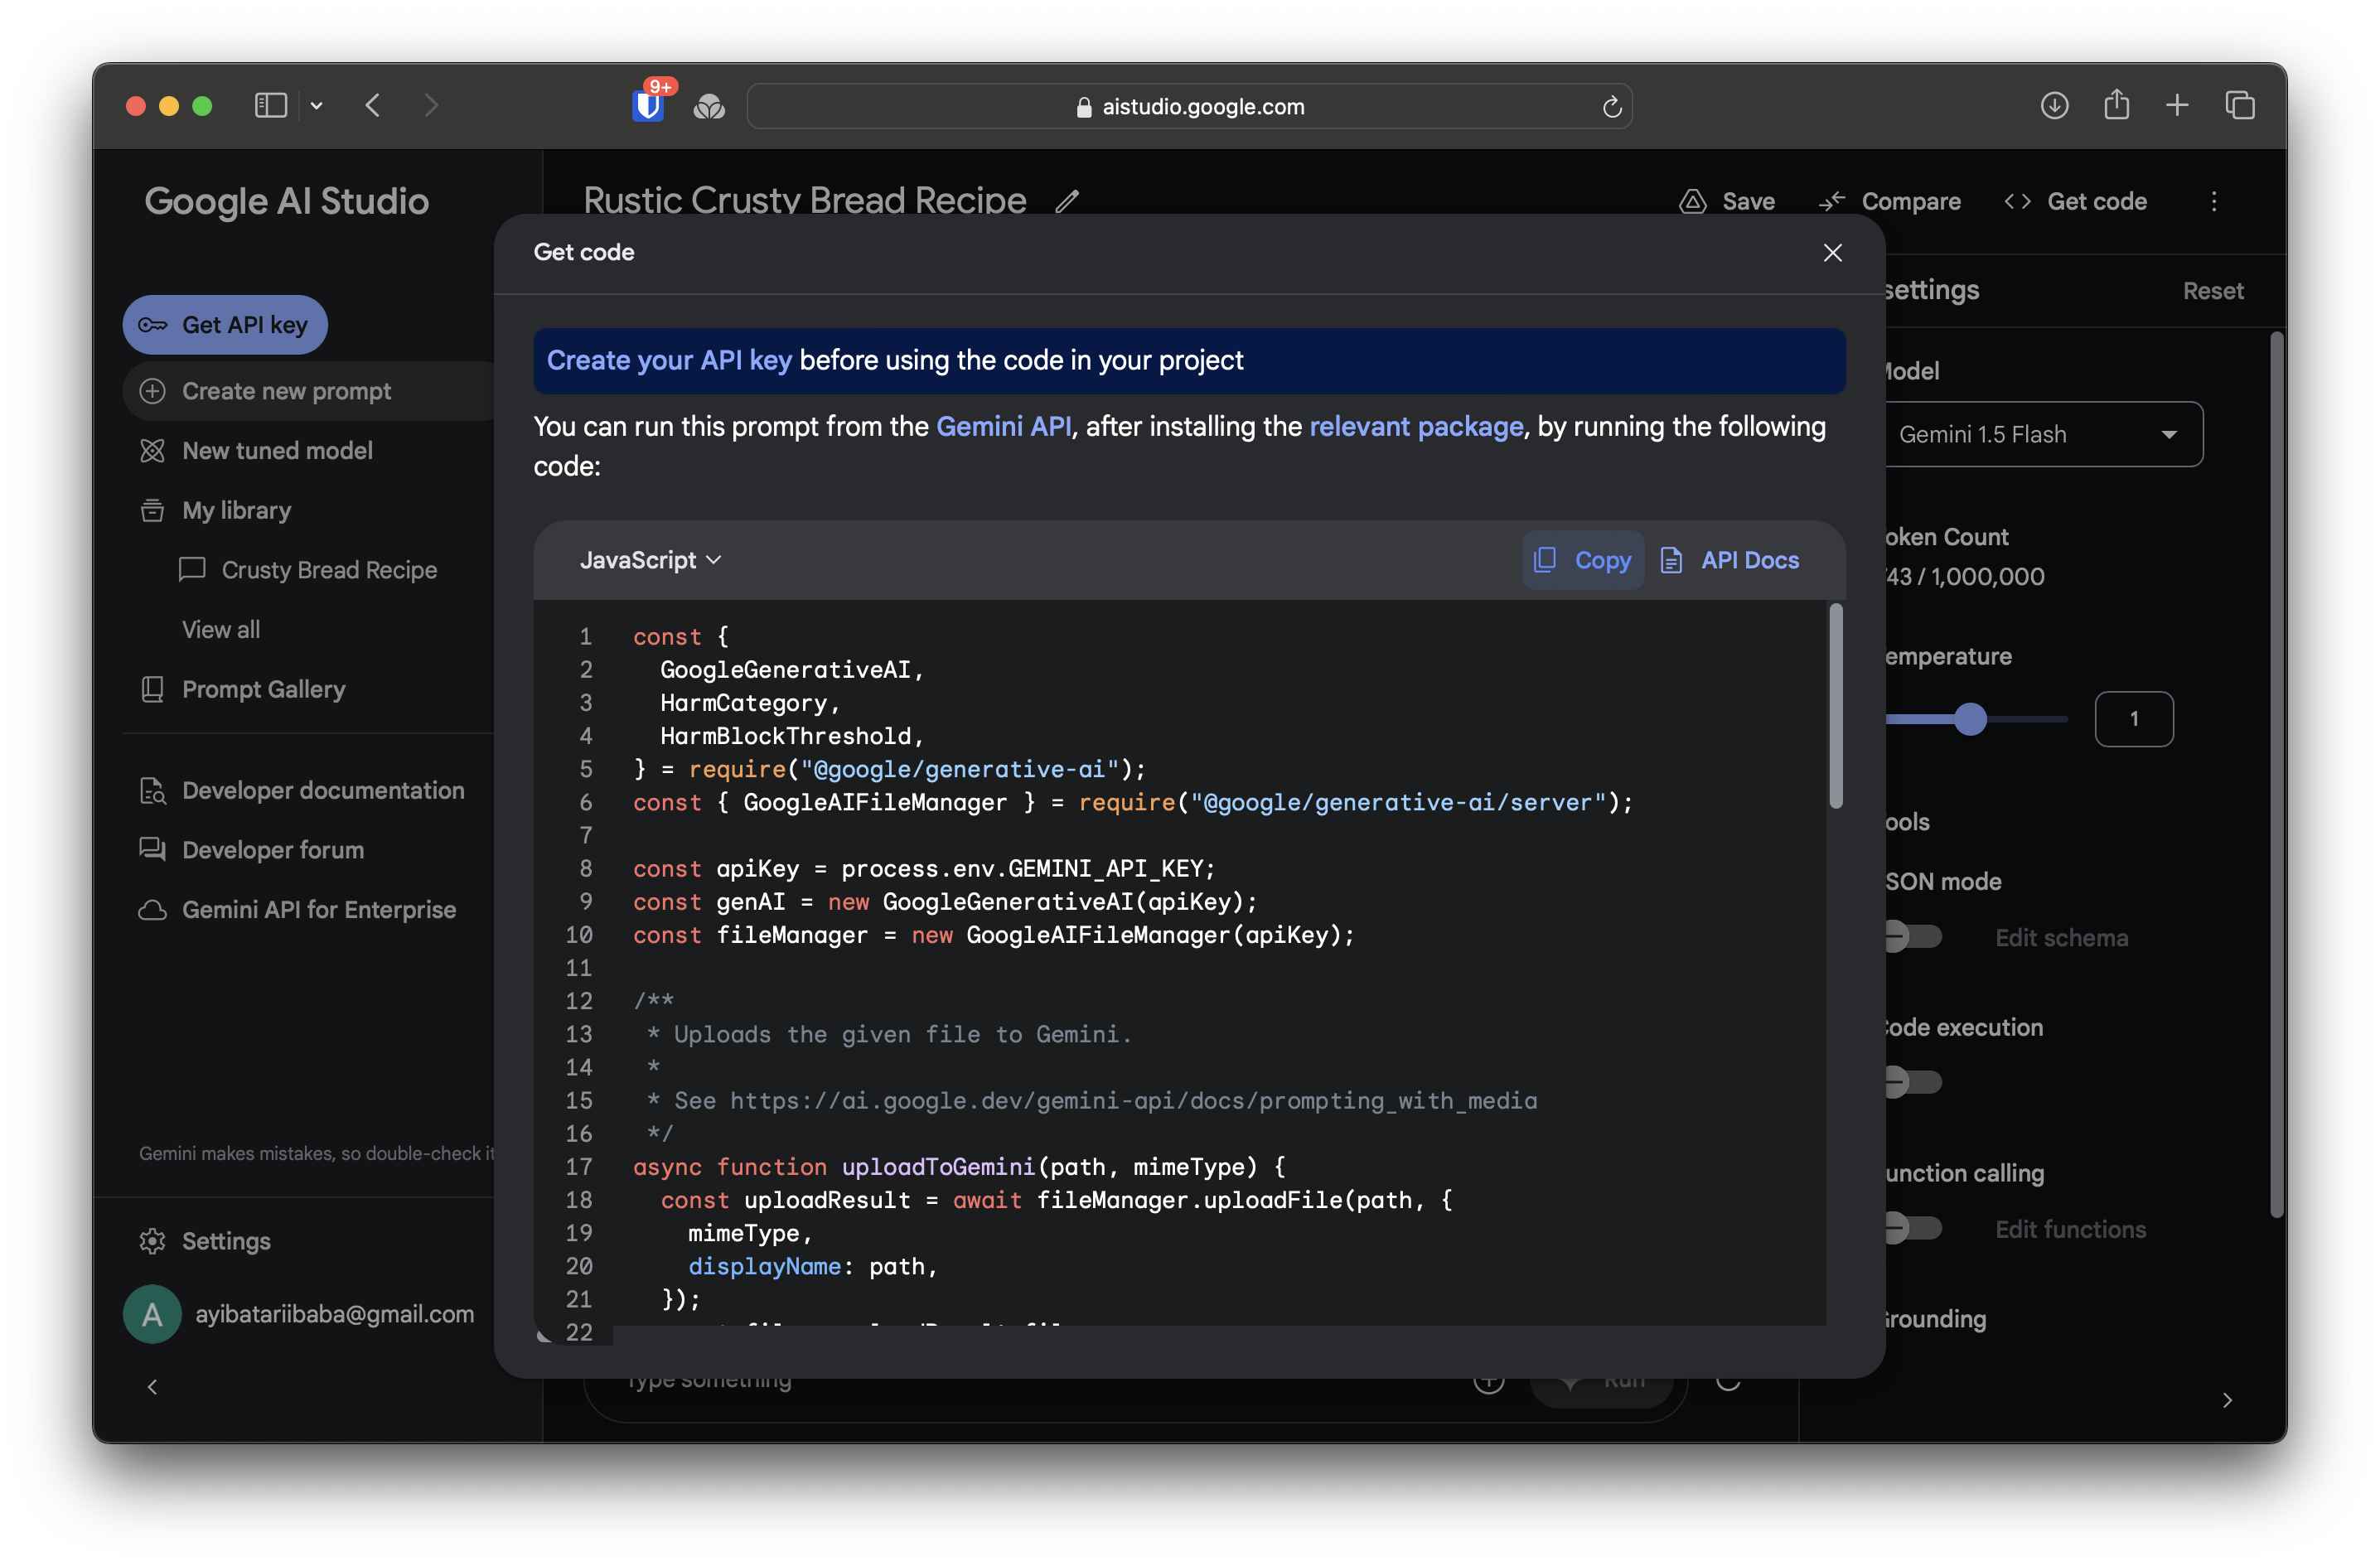Image resolution: width=2380 pixels, height=1566 pixels.
Task: Click the Get API key button
Action: point(225,325)
